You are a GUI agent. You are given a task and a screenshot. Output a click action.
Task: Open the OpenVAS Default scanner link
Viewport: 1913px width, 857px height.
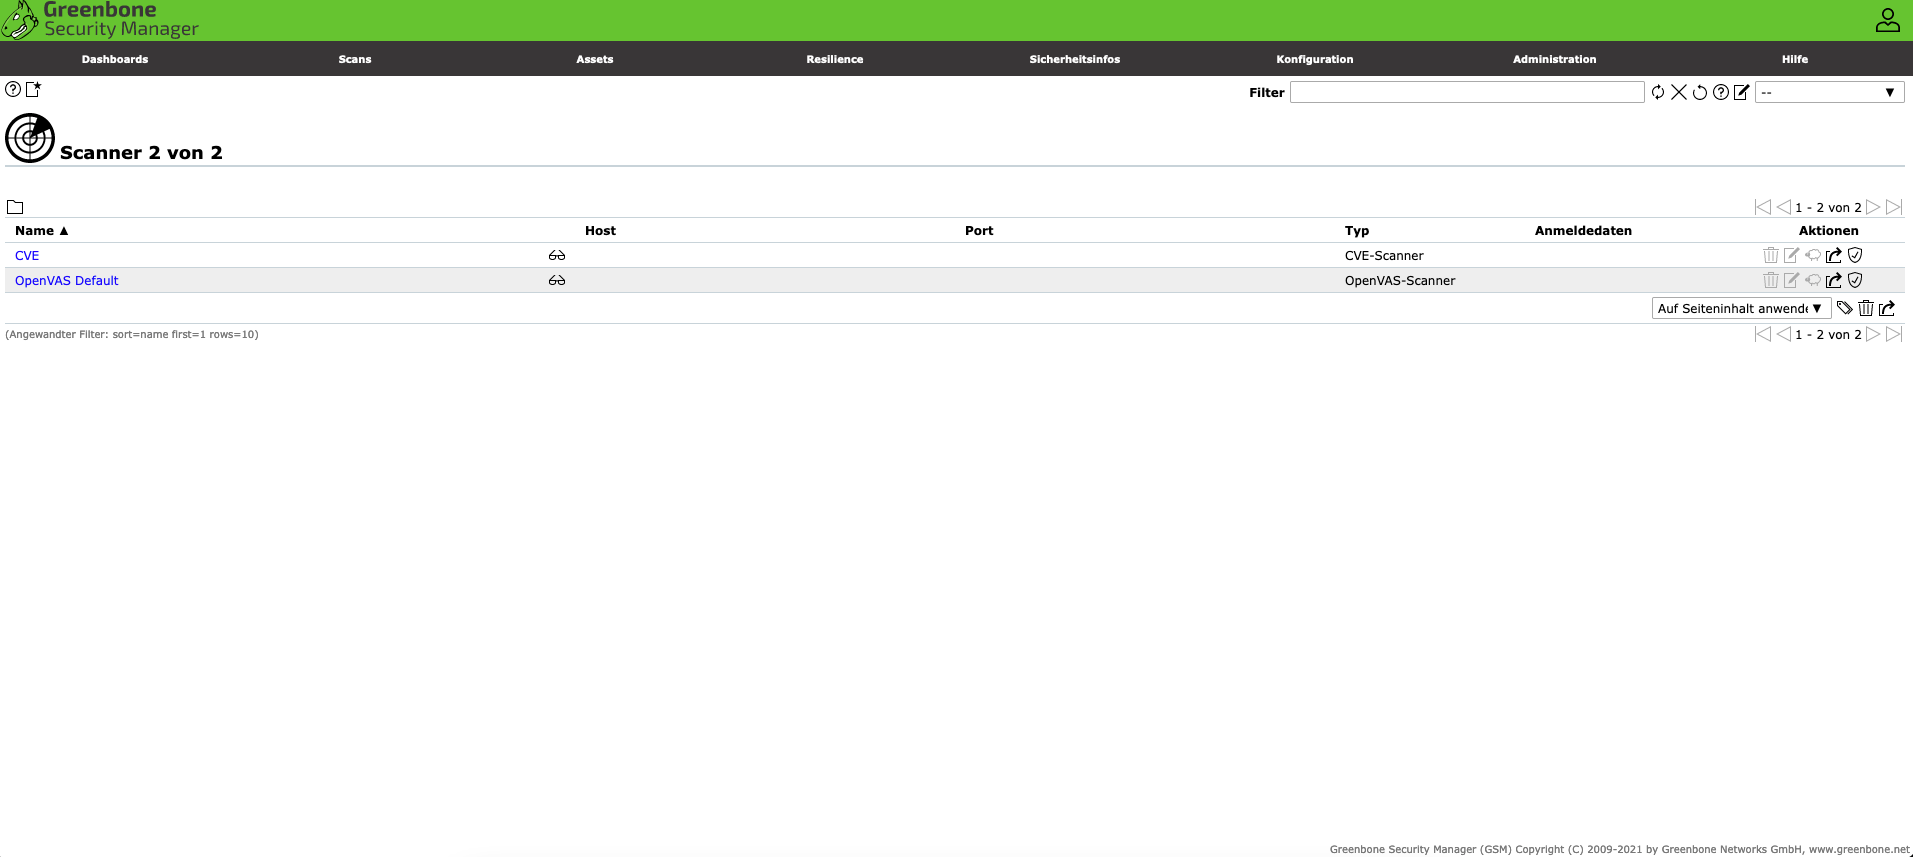tap(66, 281)
